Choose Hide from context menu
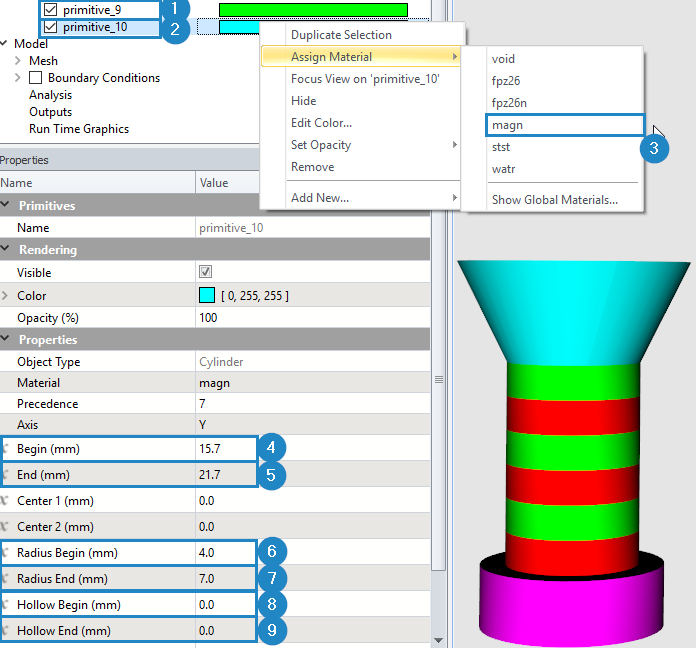Image resolution: width=696 pixels, height=648 pixels. click(304, 101)
